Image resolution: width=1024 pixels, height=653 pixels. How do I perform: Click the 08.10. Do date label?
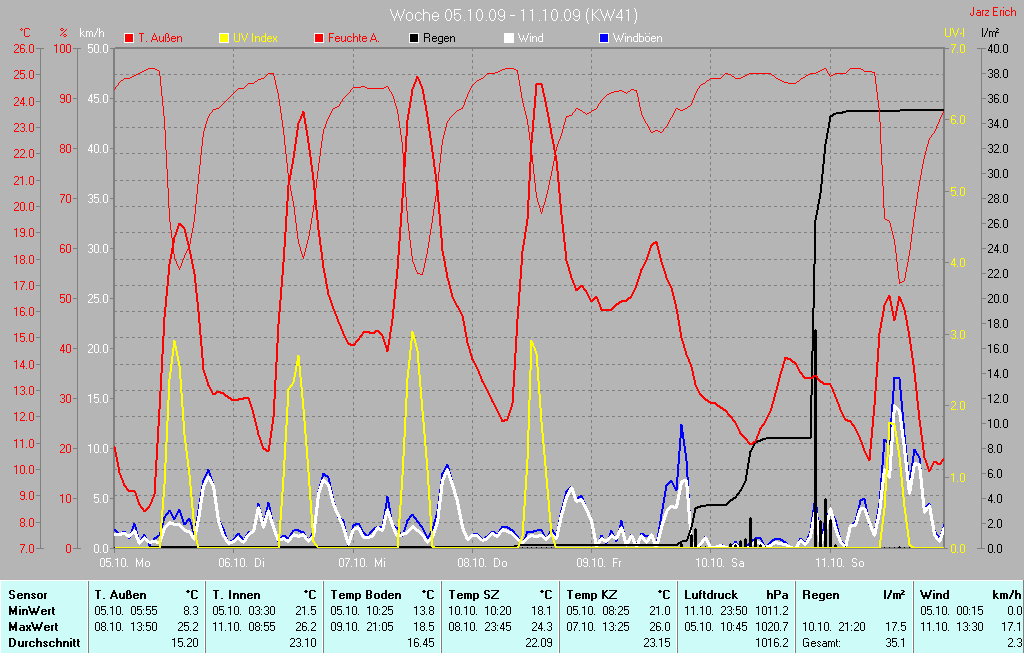tap(482, 562)
